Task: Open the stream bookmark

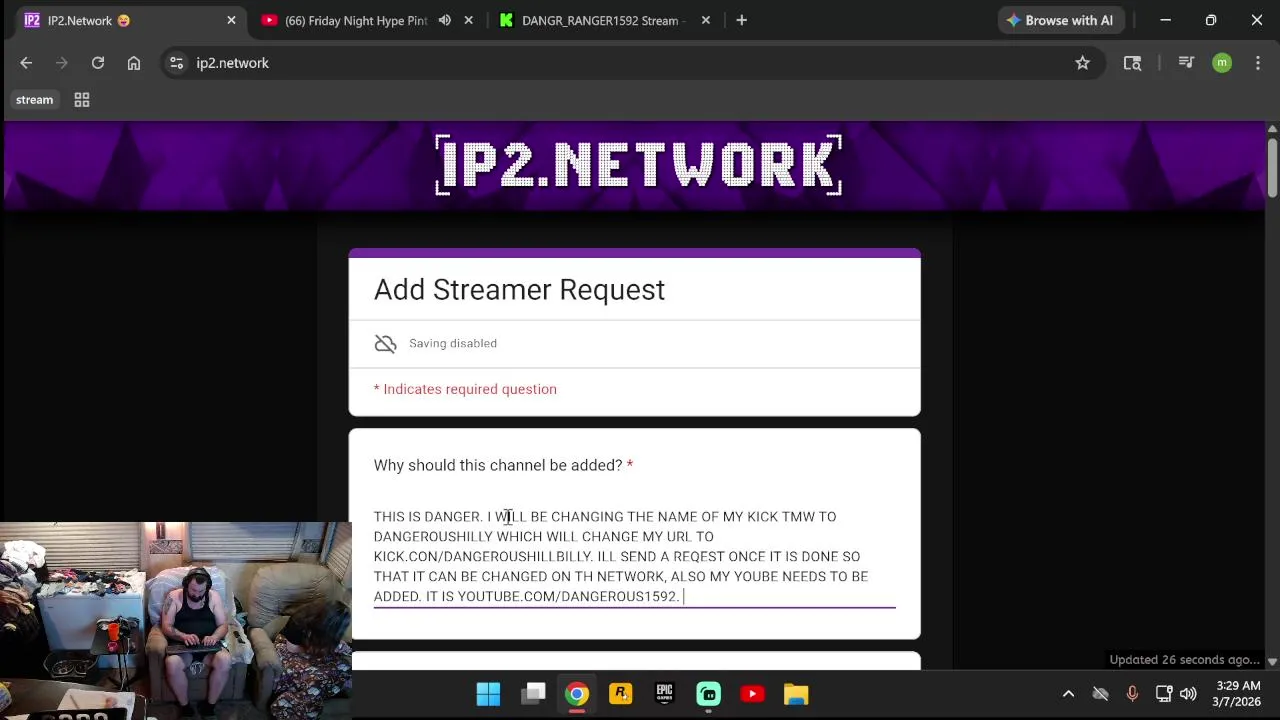Action: click(x=34, y=100)
